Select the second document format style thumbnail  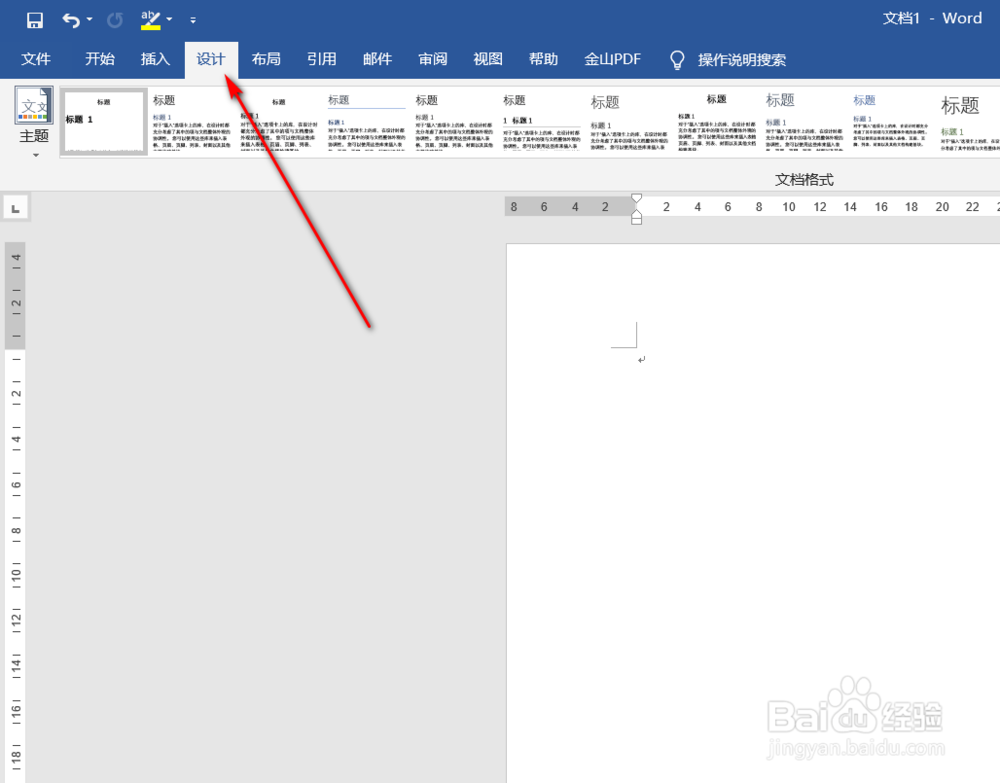click(191, 122)
